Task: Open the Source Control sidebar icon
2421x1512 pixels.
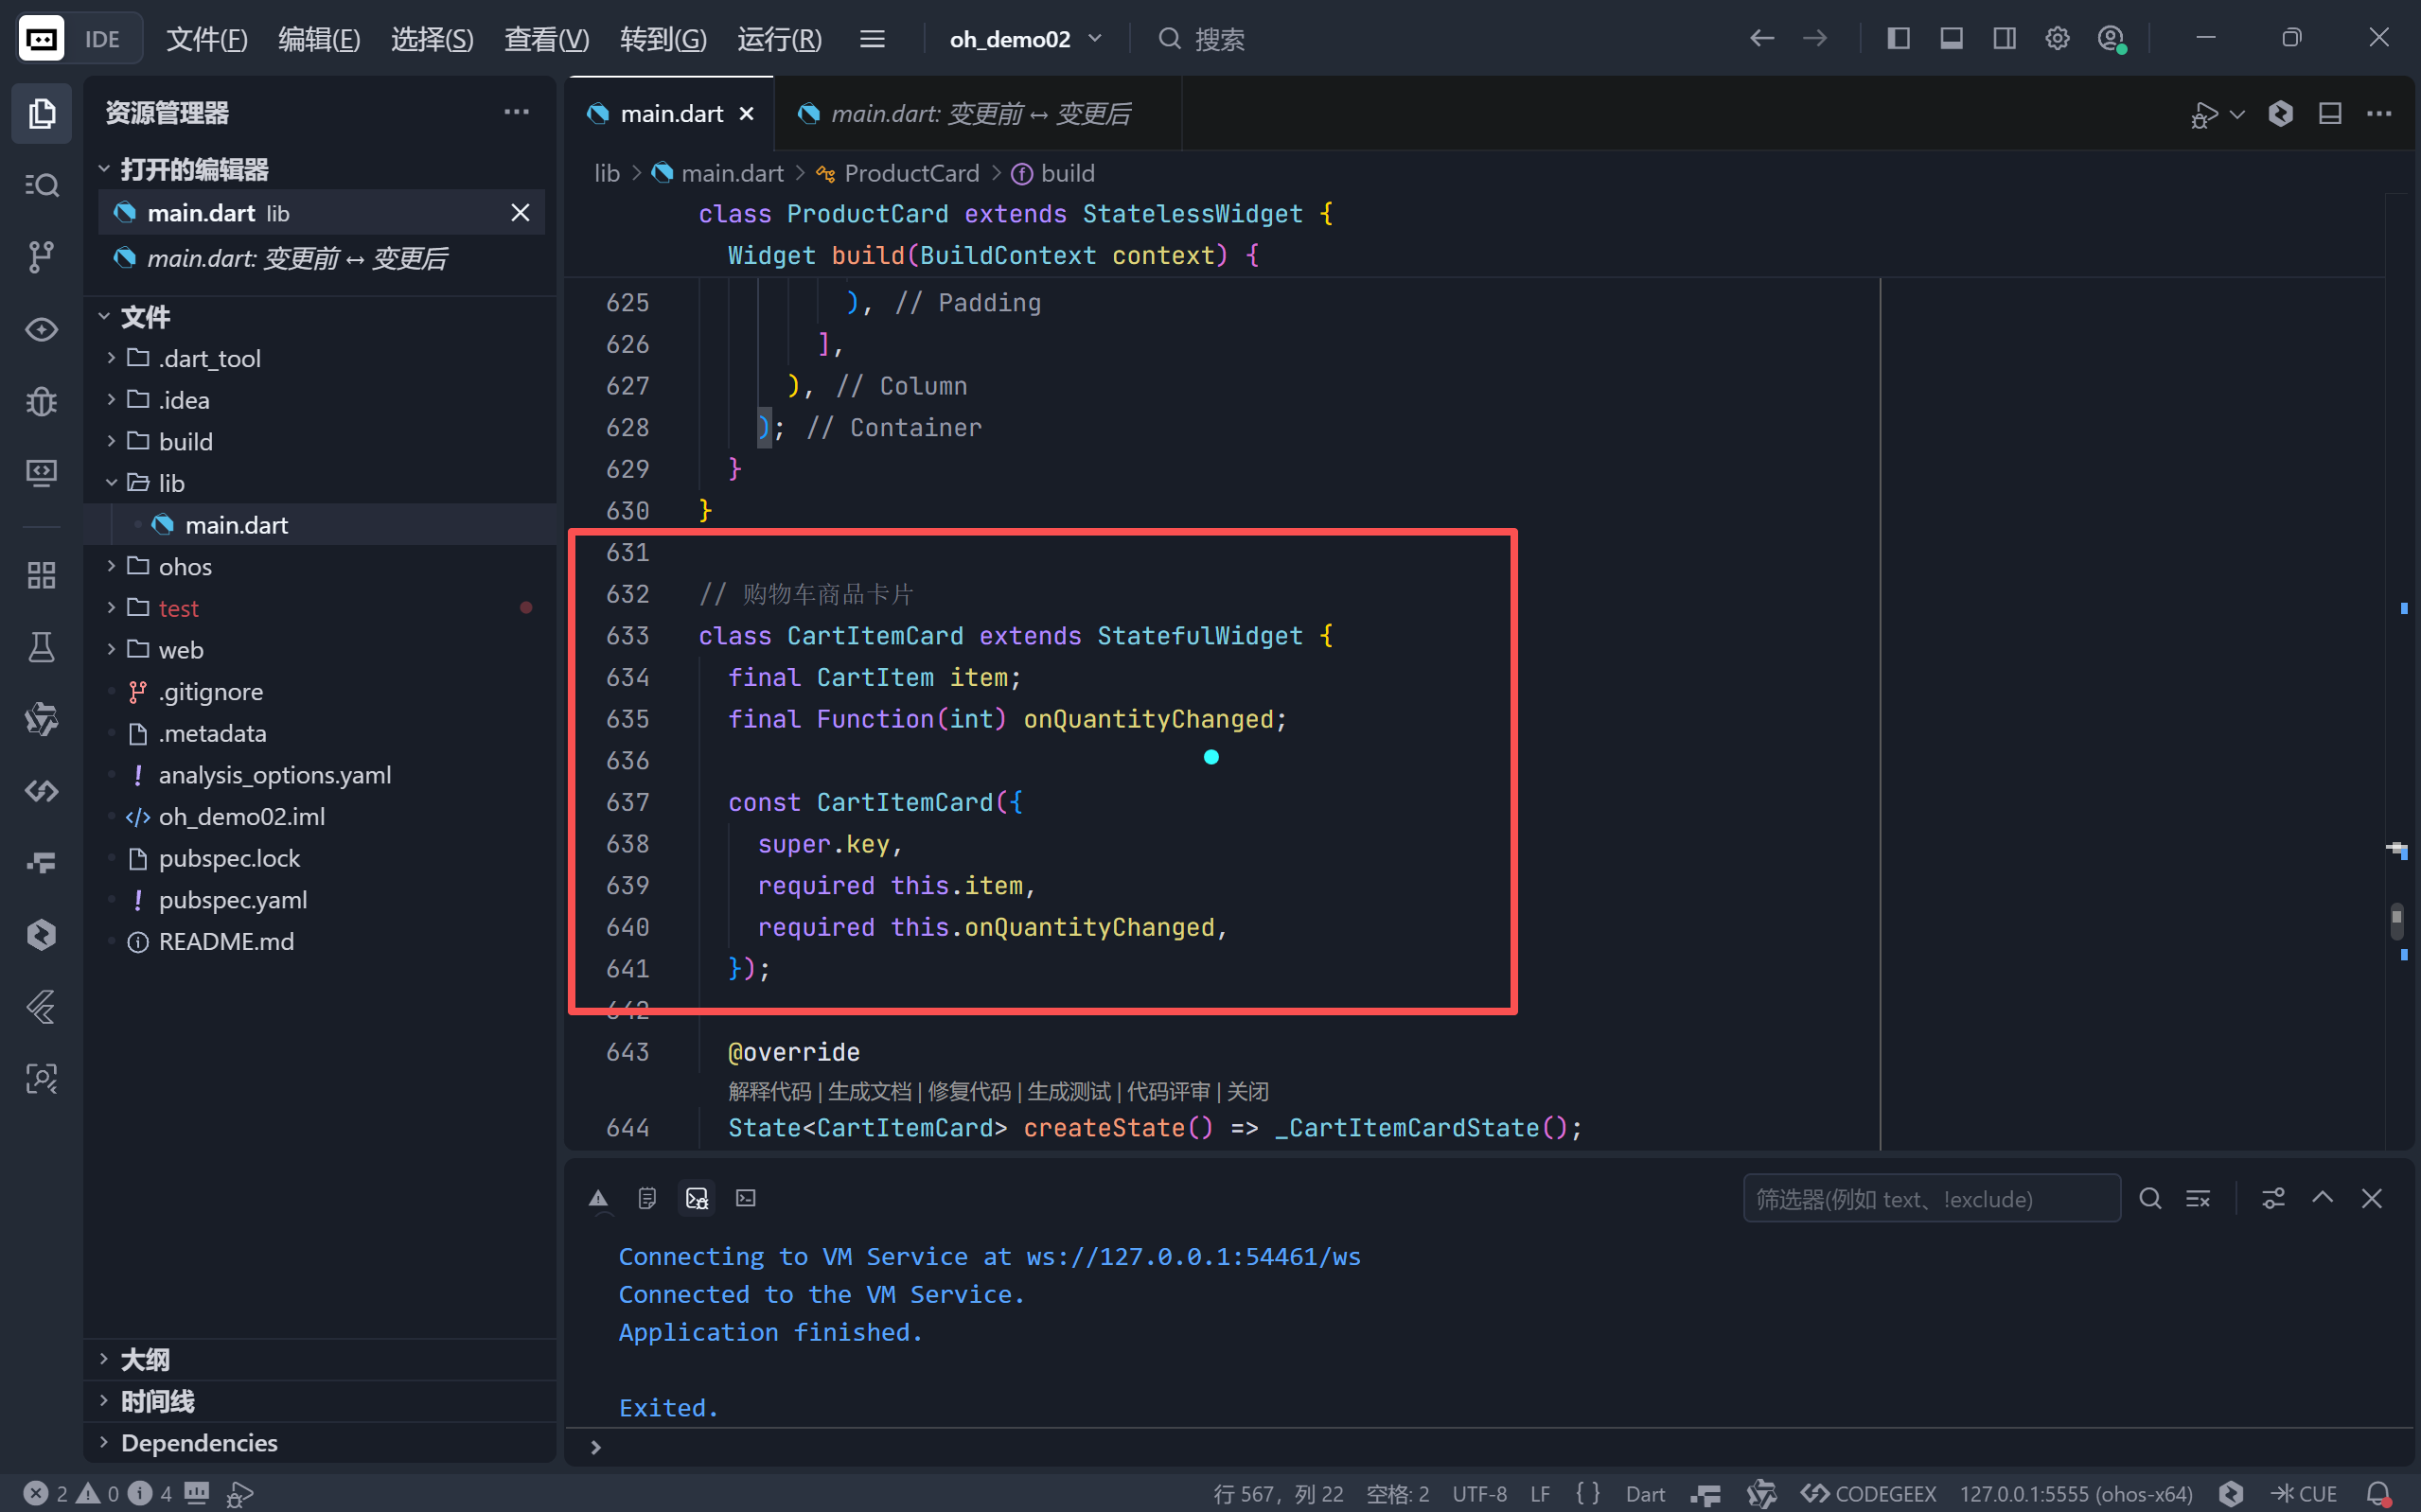Action: coord(41,257)
